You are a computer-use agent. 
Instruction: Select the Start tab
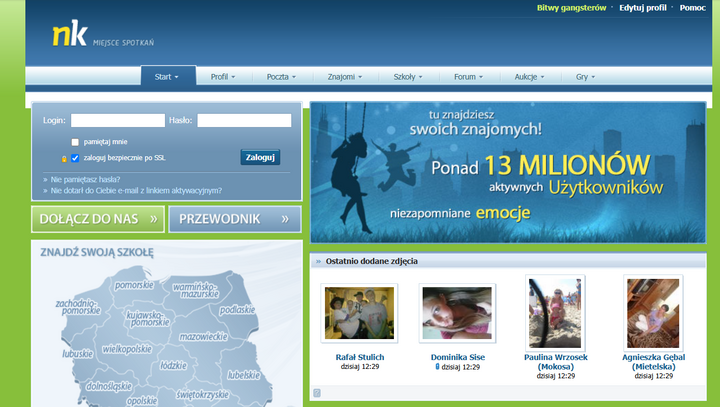[x=167, y=77]
